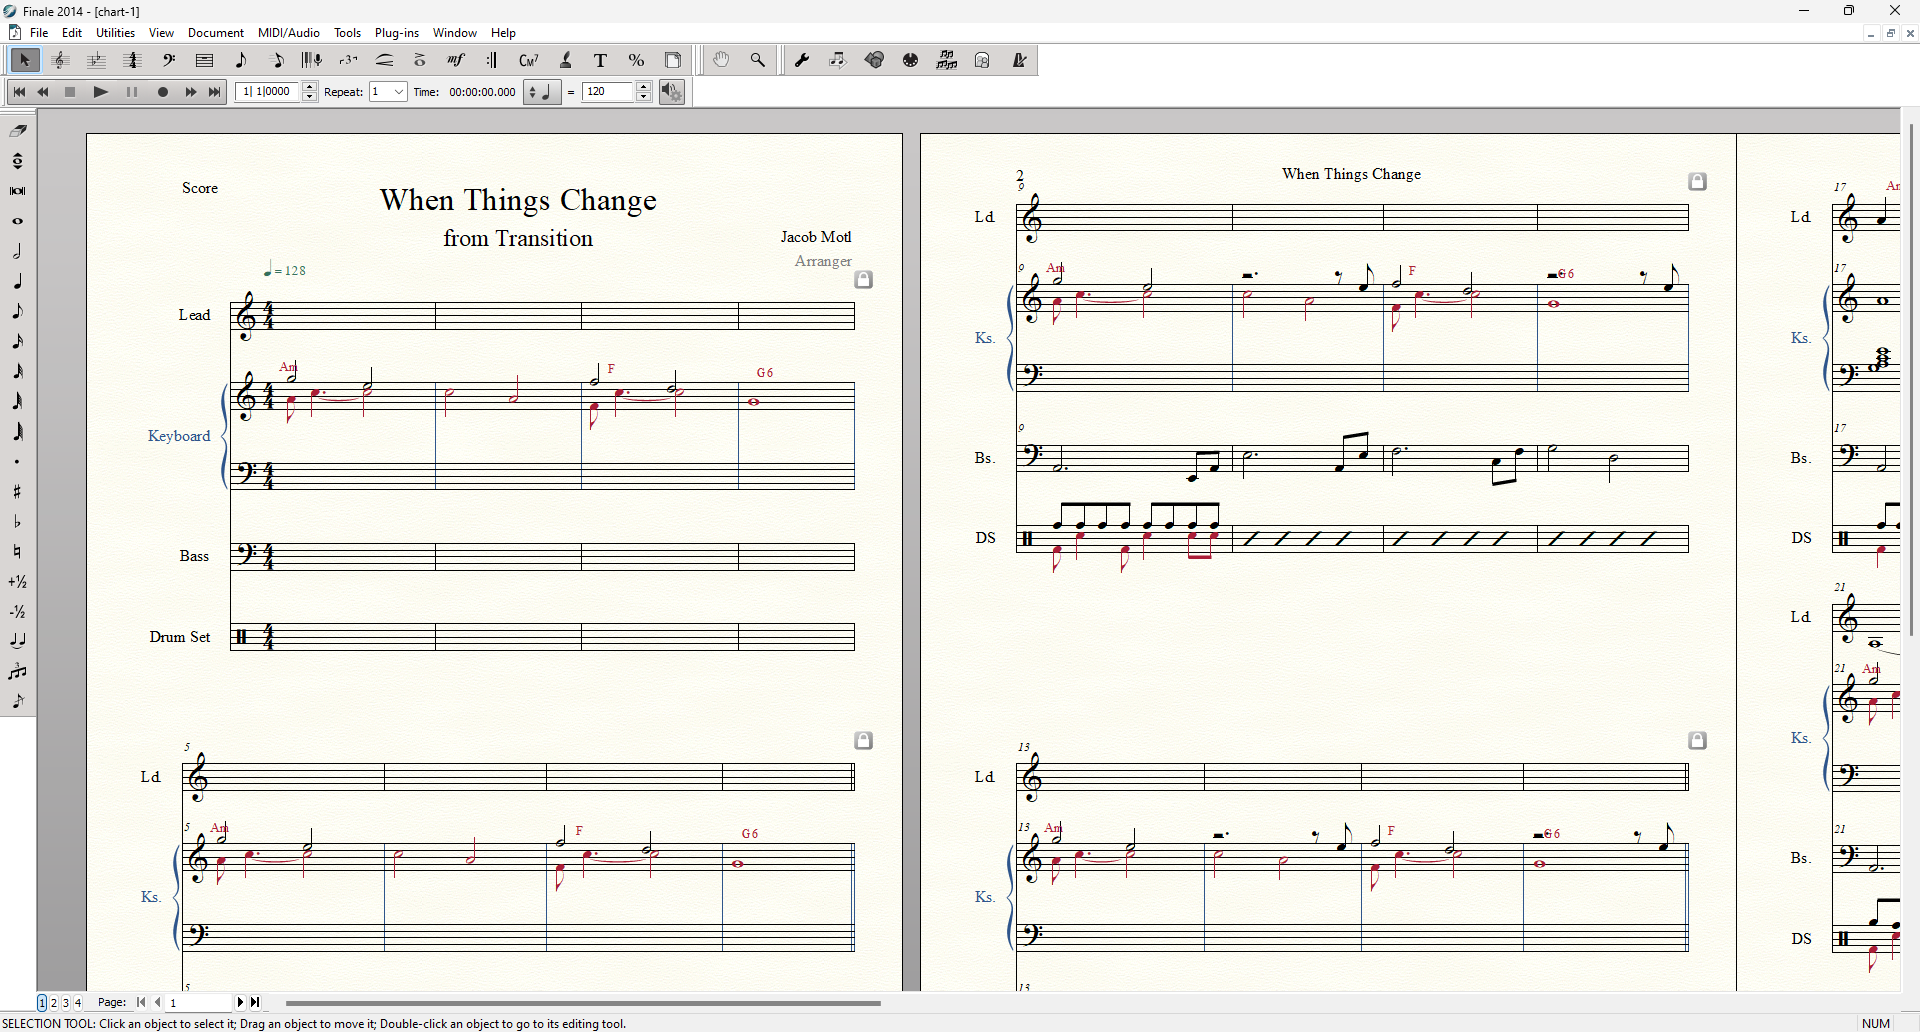Choose half note duration in palette
Viewport: 1920px width, 1032px height.
coord(18,251)
